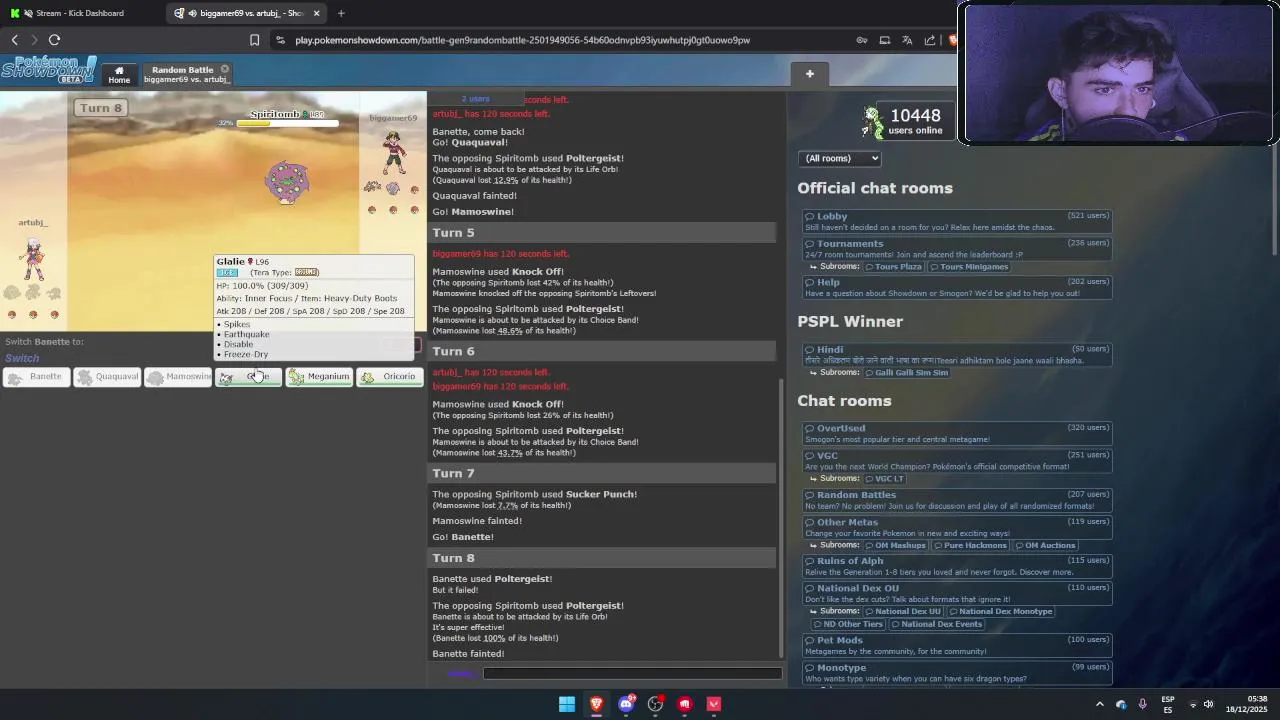
Task: Bookmark this page icon
Action: coord(254,40)
